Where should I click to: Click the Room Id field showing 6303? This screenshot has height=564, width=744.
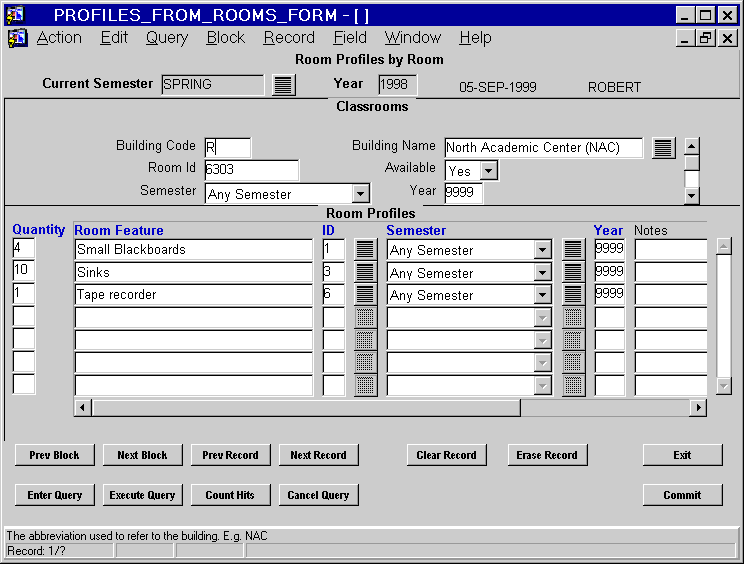pos(251,170)
